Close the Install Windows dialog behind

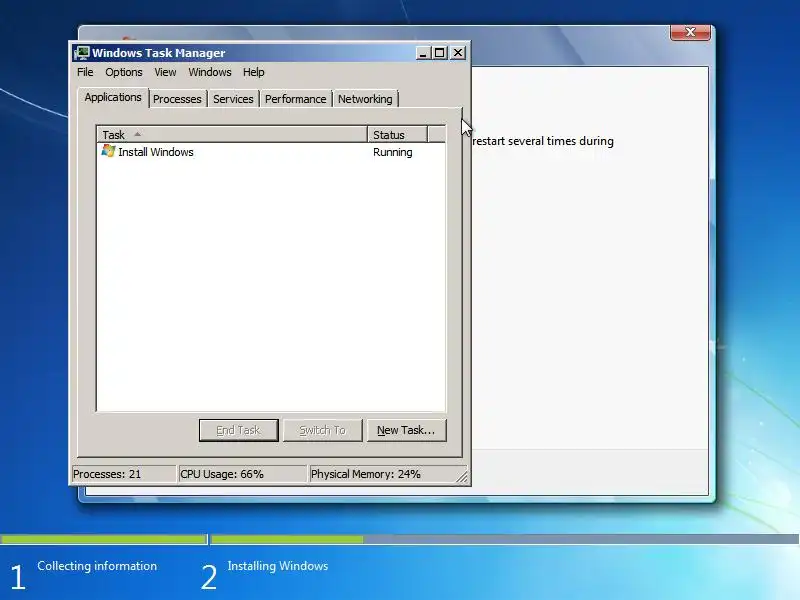(x=690, y=32)
